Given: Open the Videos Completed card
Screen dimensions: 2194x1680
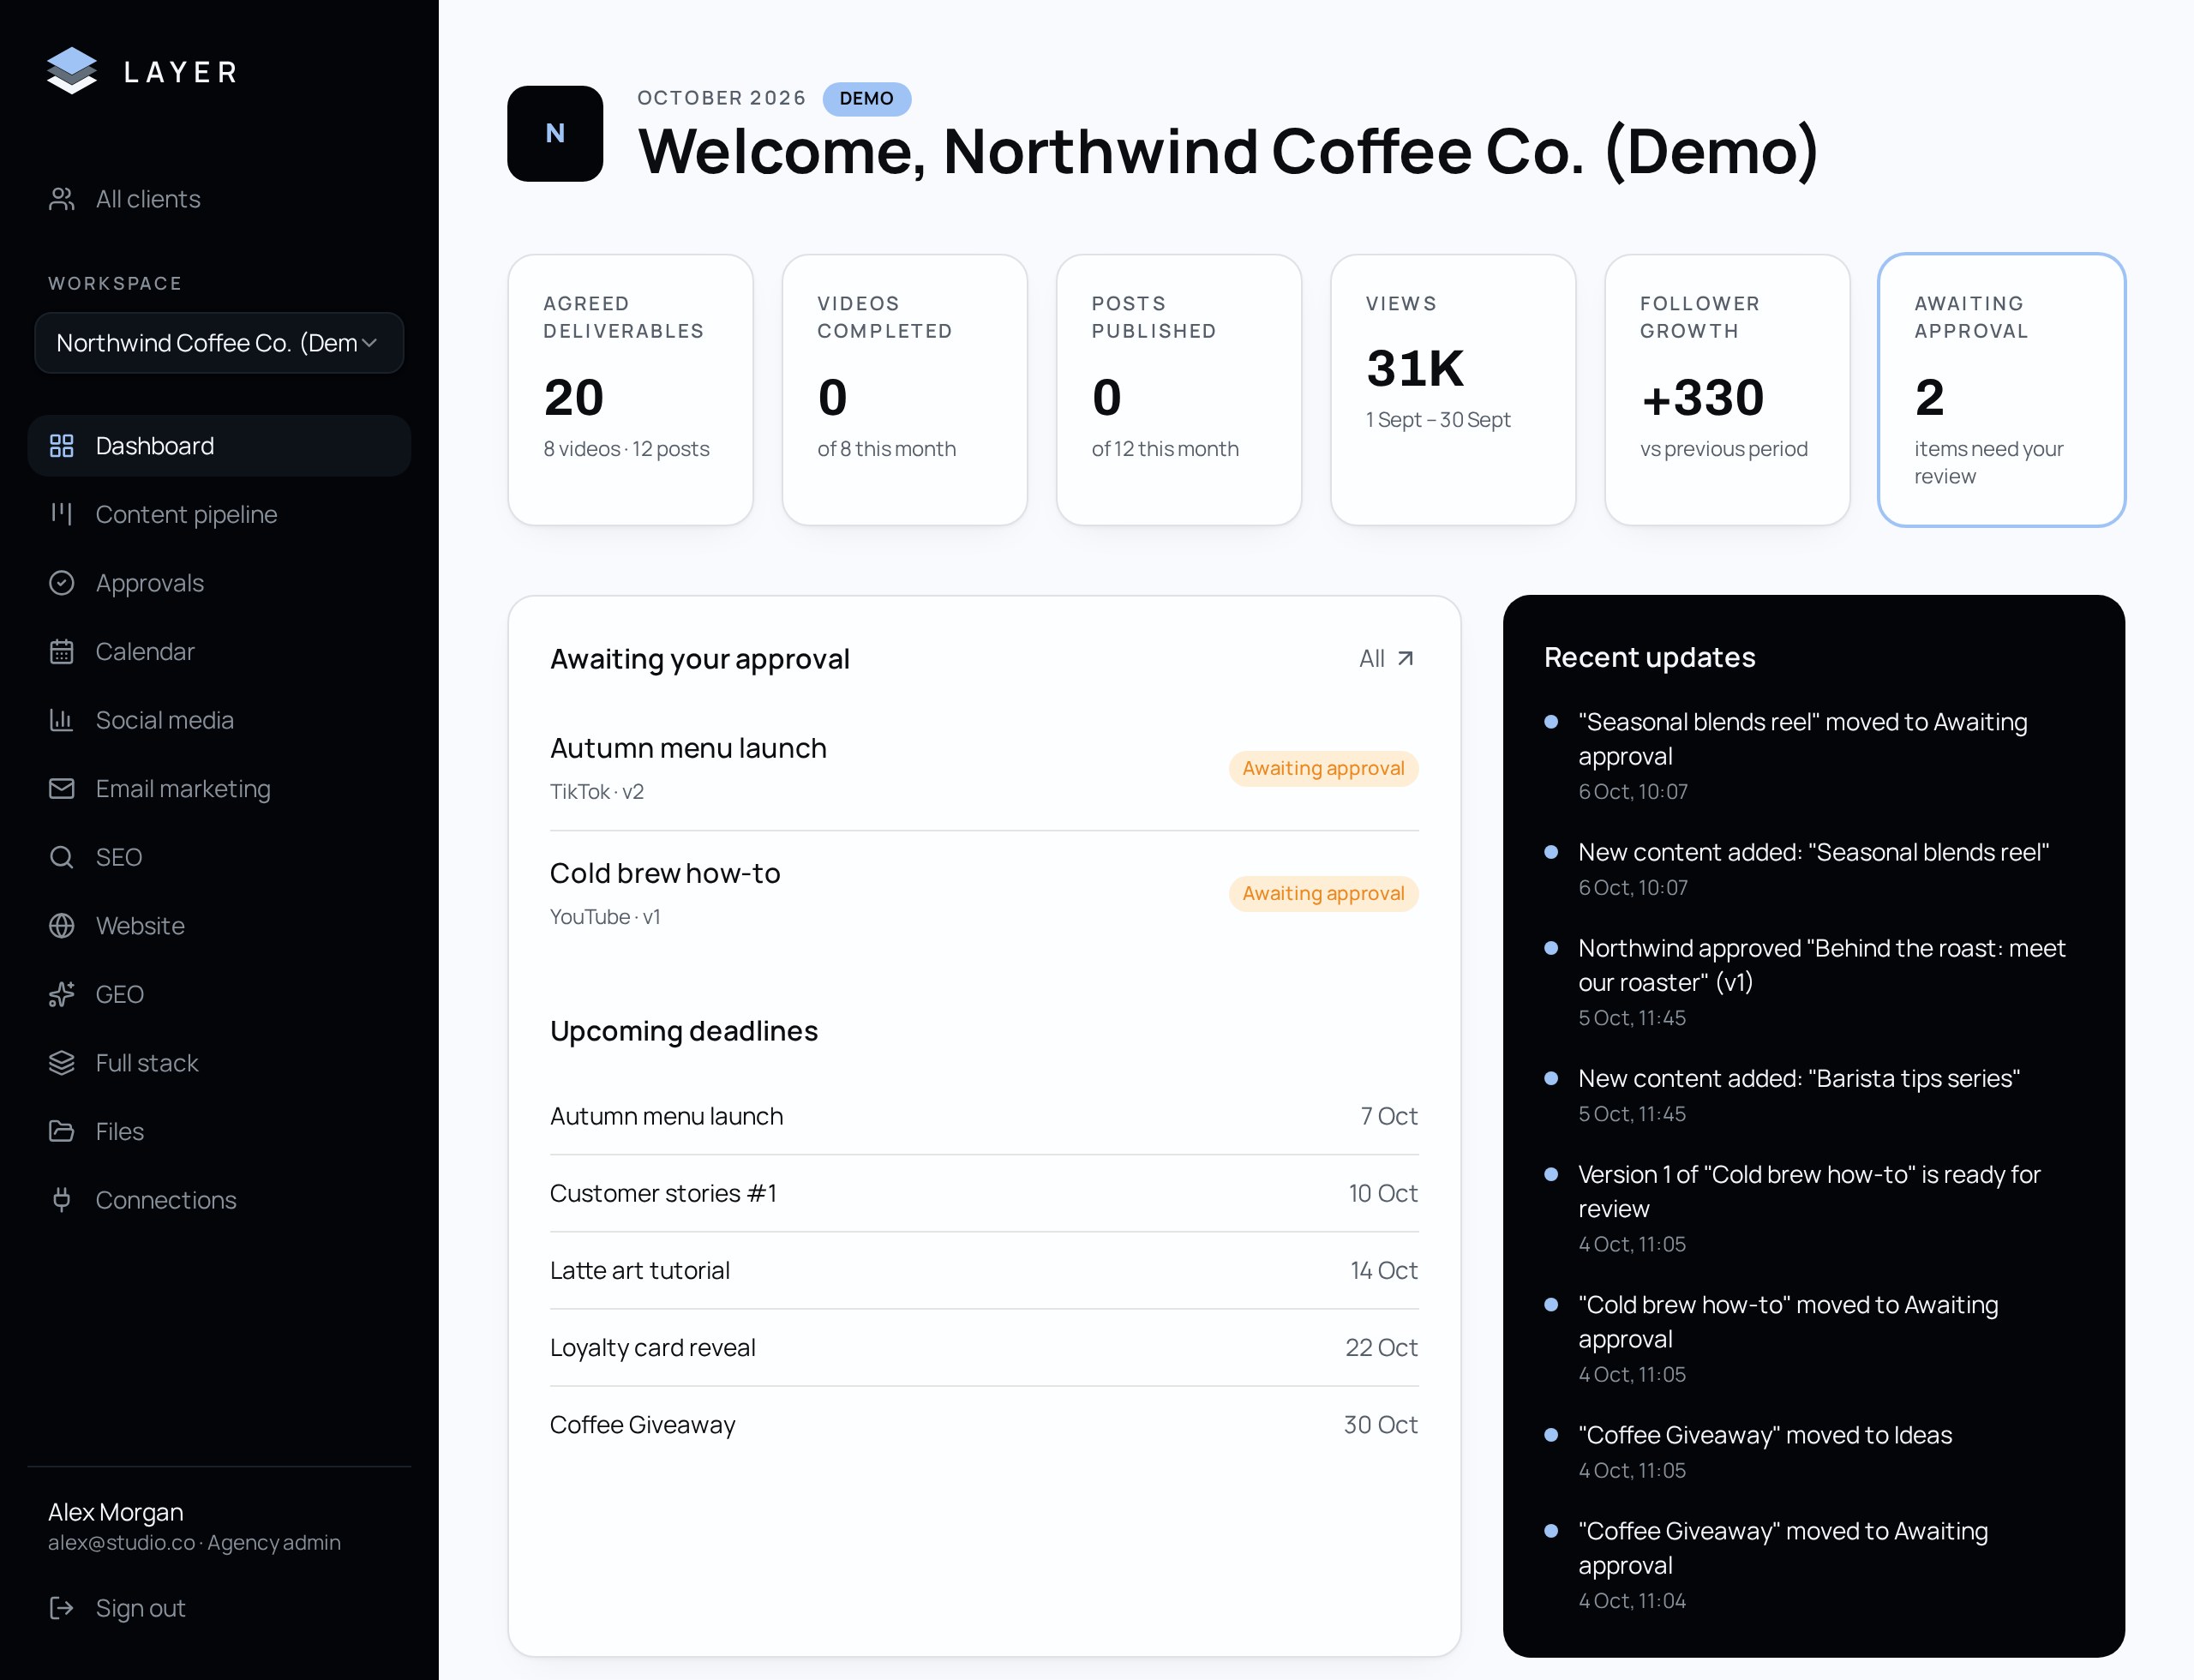Looking at the screenshot, I should [904, 390].
